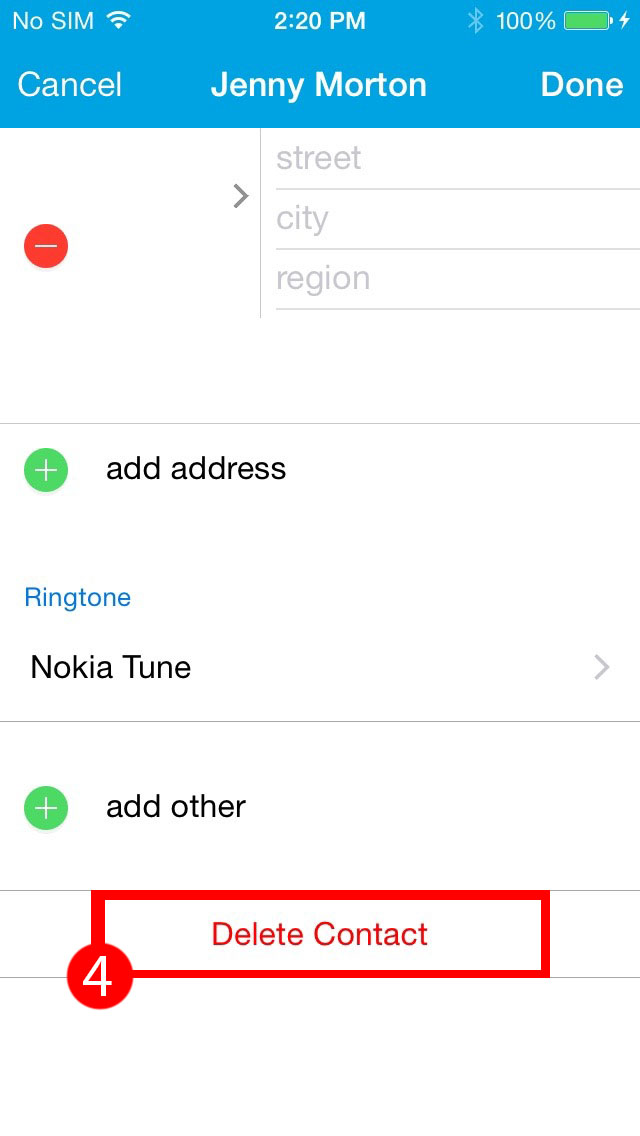Image resolution: width=640 pixels, height=1136 pixels.
Task: Open ringtone picker via Nokia Tune chevron
Action: click(x=602, y=667)
